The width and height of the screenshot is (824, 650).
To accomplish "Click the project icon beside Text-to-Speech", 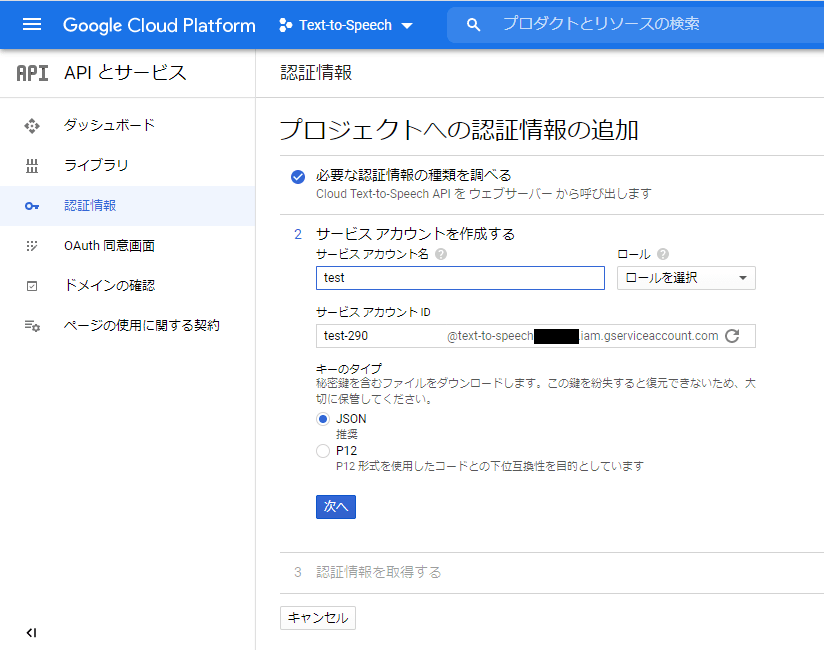I will click(x=285, y=25).
